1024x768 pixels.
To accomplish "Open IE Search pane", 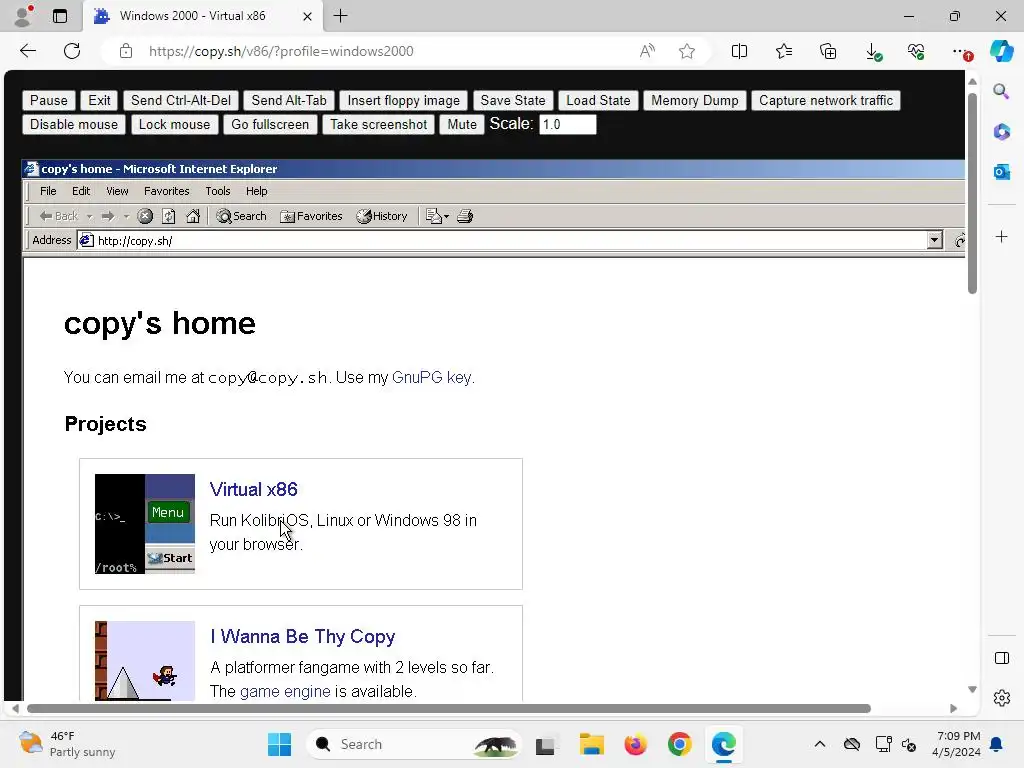I will (x=242, y=216).
